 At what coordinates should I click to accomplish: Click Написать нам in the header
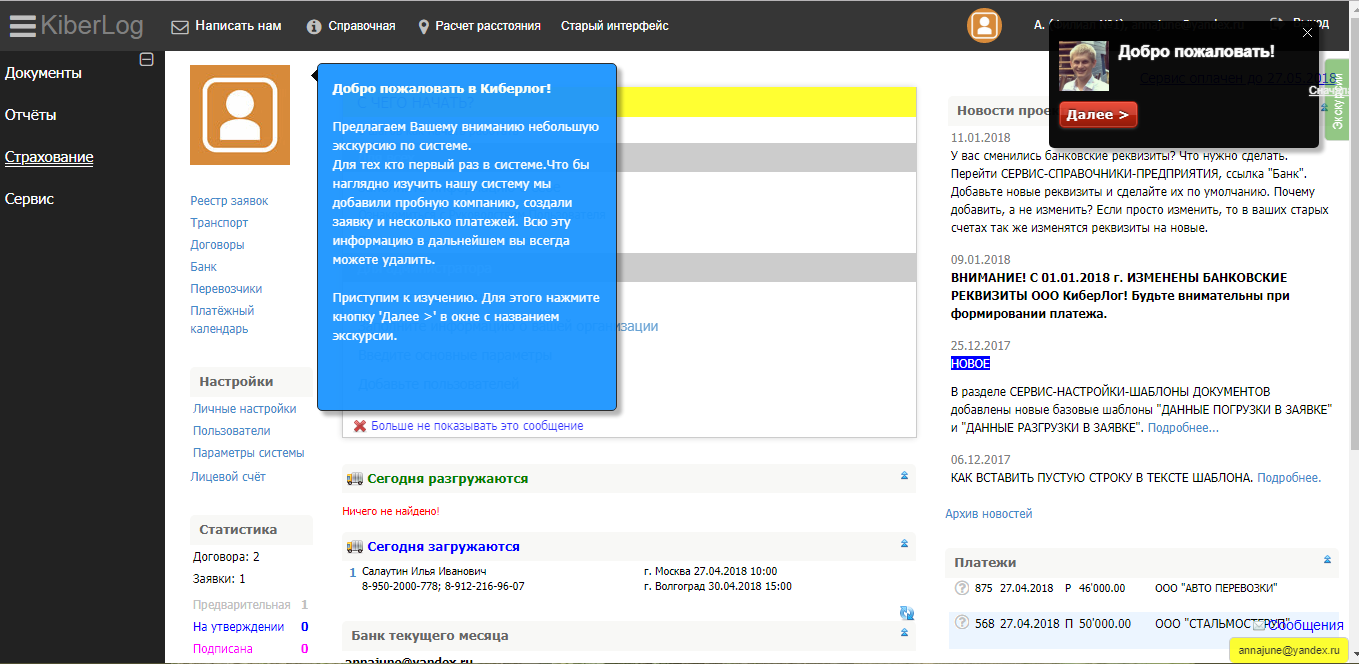tap(238, 26)
